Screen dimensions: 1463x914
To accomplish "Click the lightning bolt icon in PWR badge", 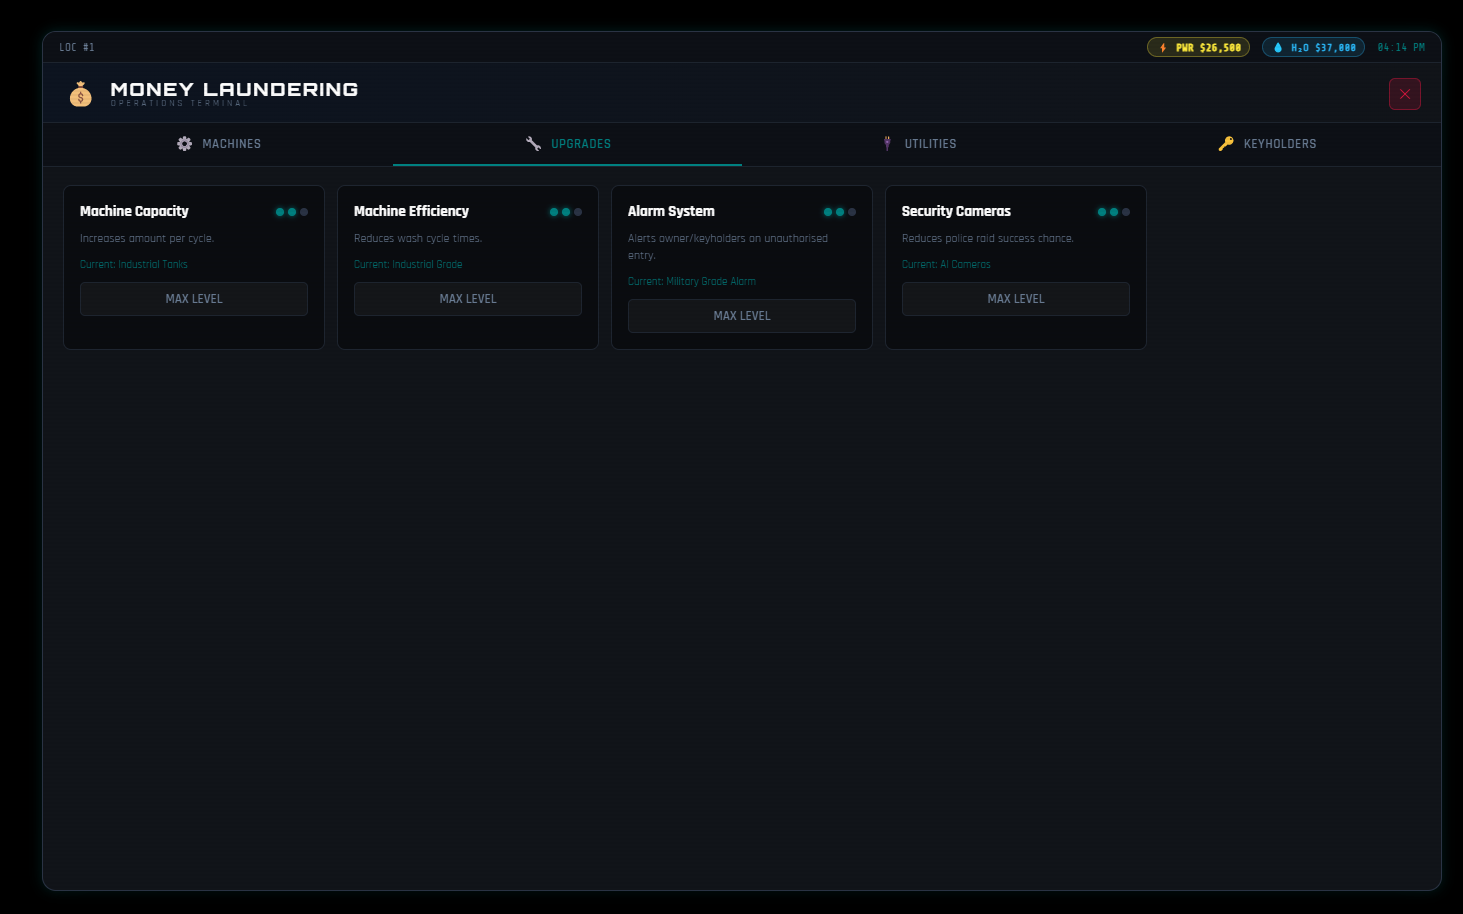I will coord(1163,48).
